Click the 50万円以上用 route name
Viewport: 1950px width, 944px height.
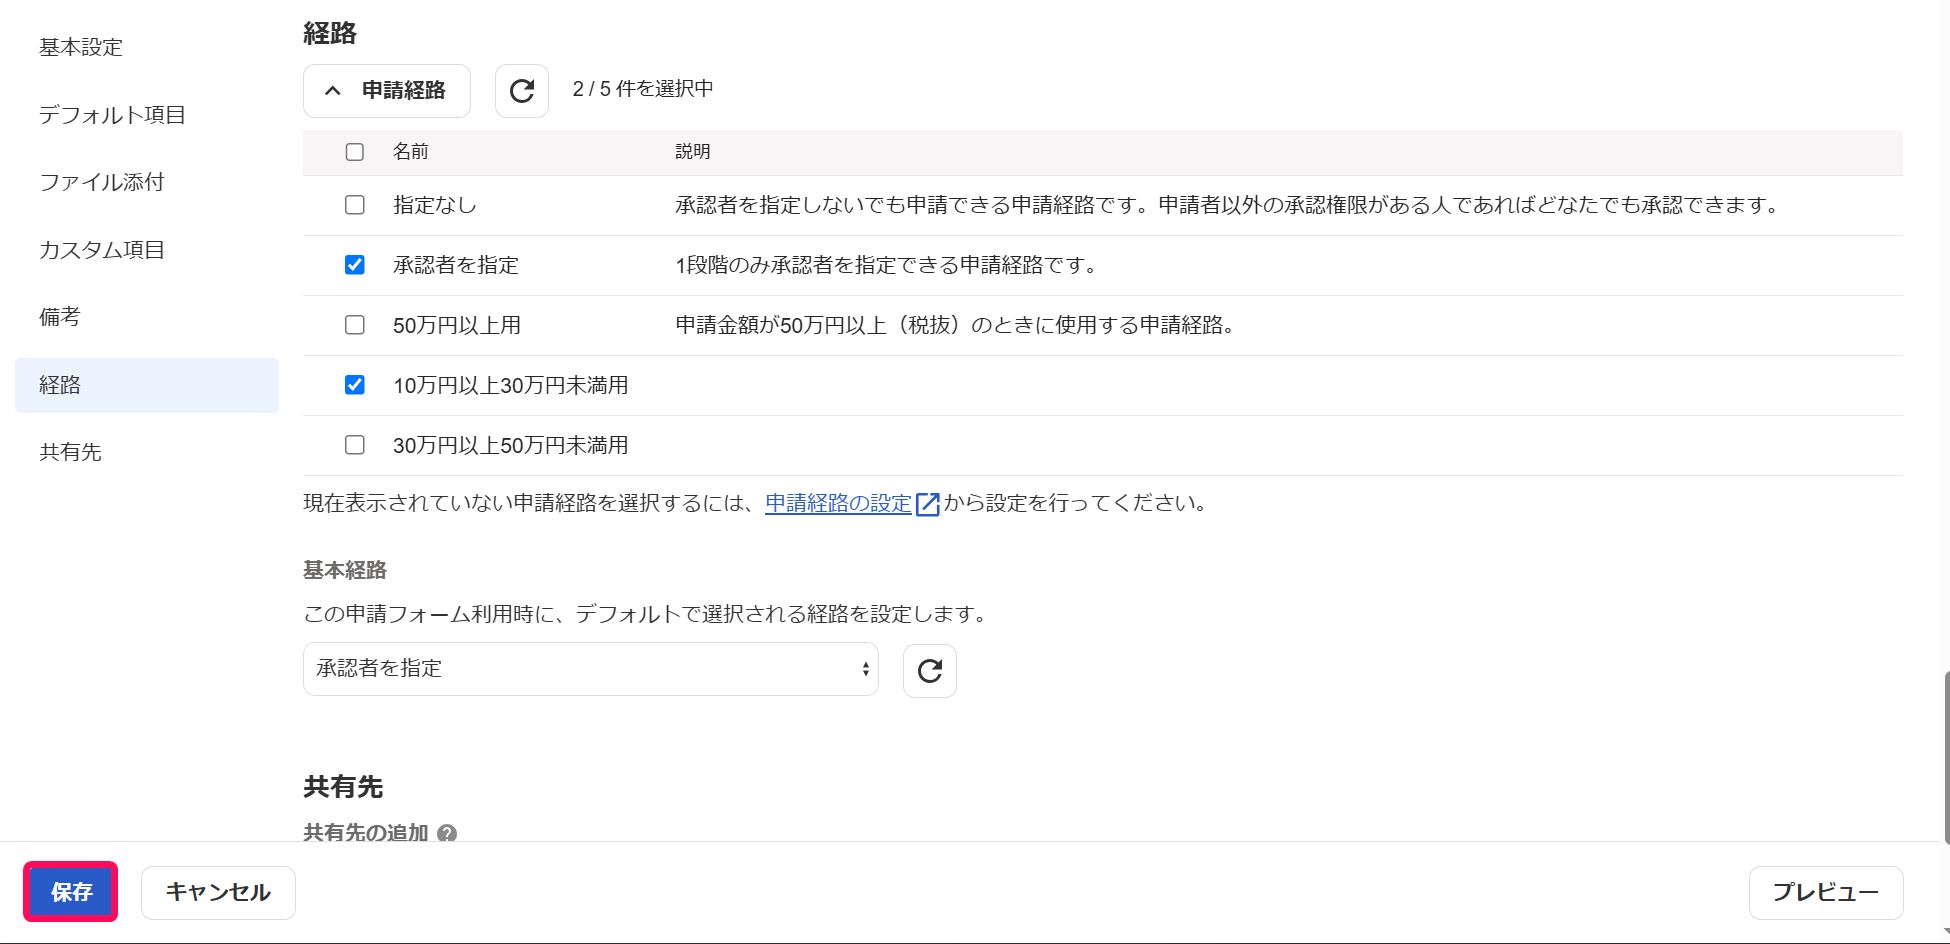coord(457,325)
